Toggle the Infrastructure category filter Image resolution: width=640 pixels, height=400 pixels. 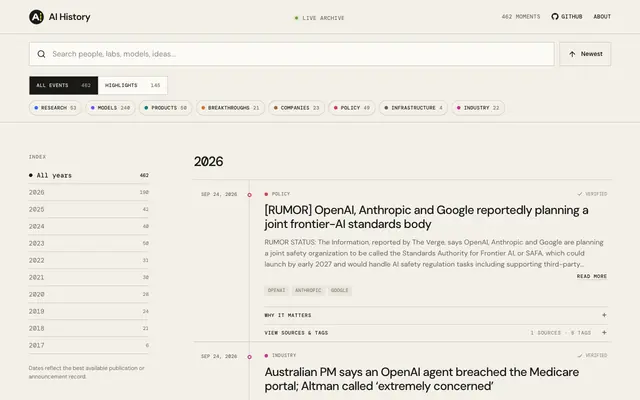coord(413,108)
